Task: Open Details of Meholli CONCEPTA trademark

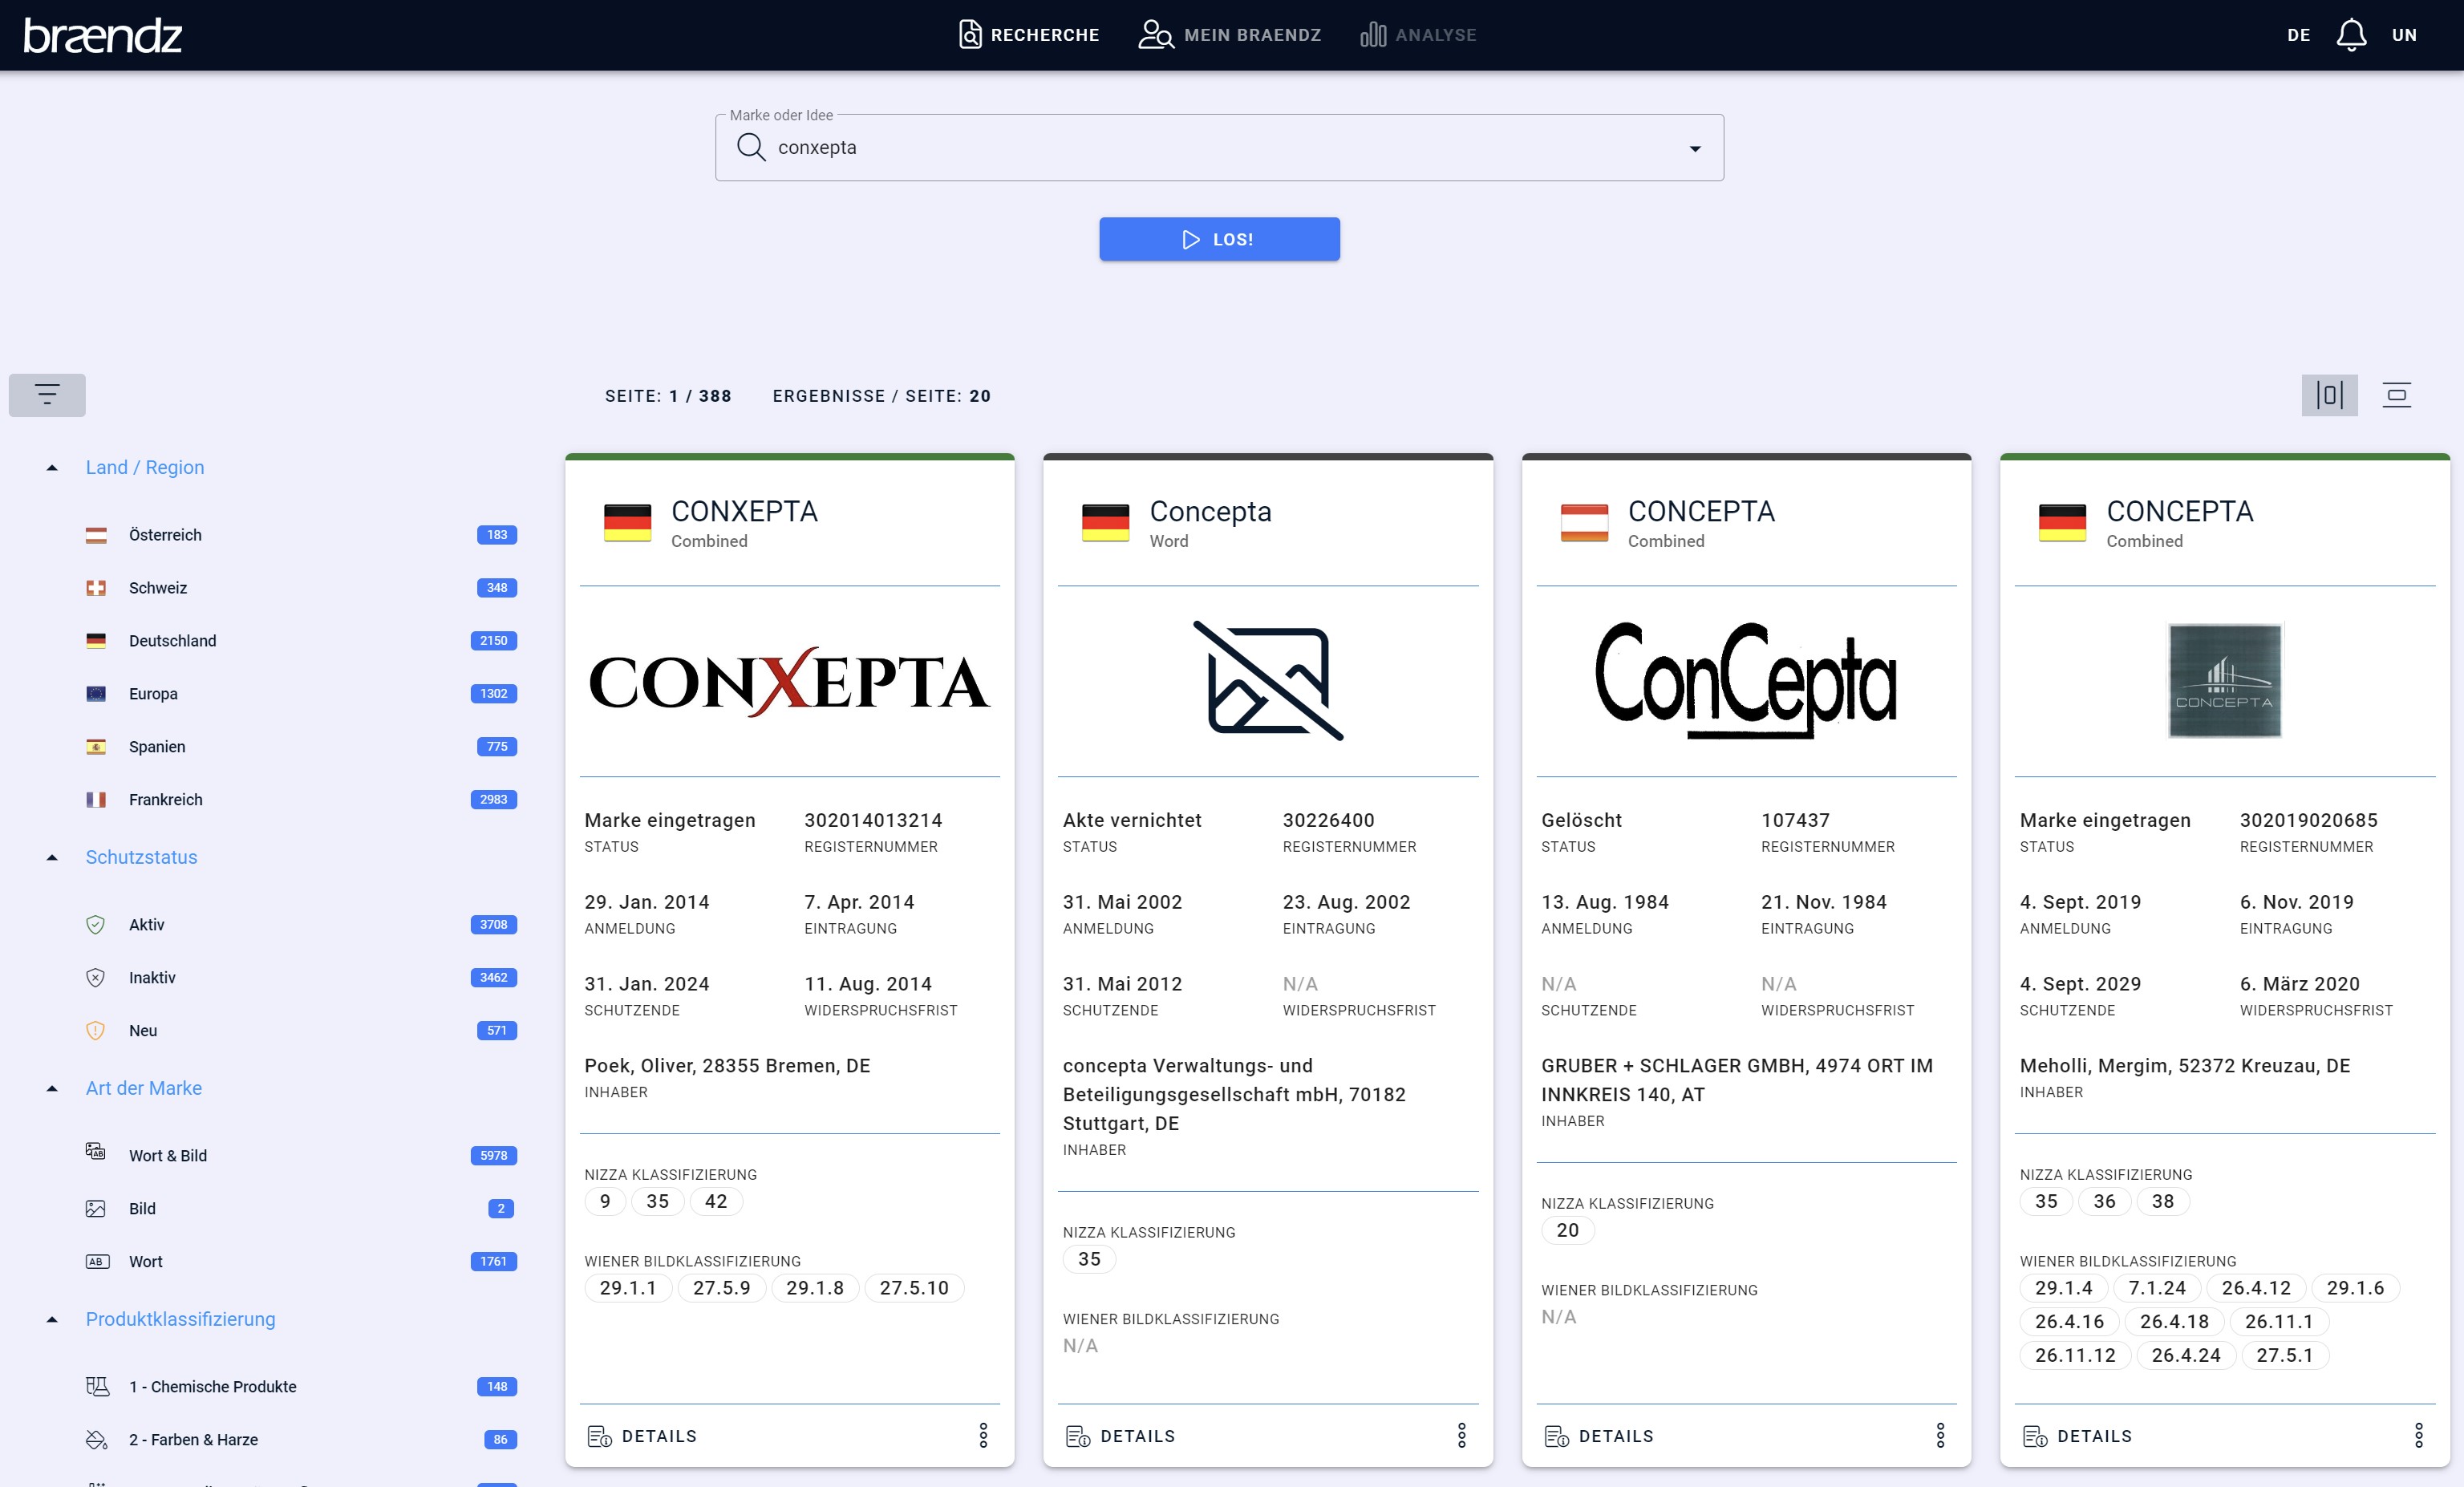Action: [2077, 1436]
